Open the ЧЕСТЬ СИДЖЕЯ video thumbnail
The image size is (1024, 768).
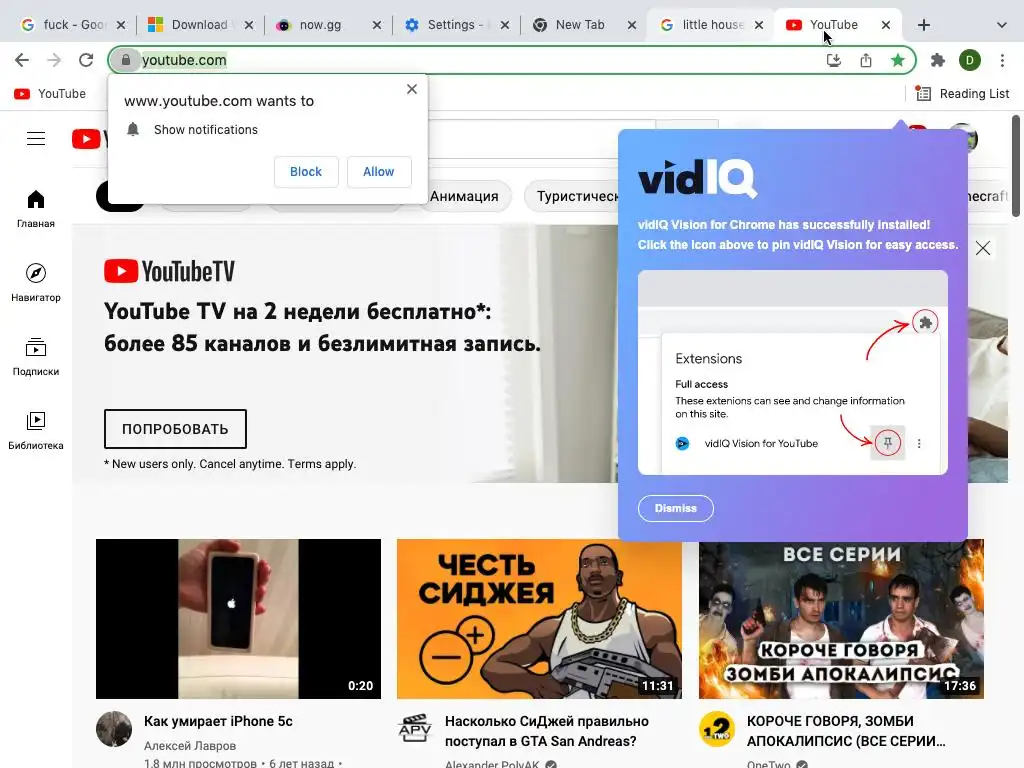[539, 619]
